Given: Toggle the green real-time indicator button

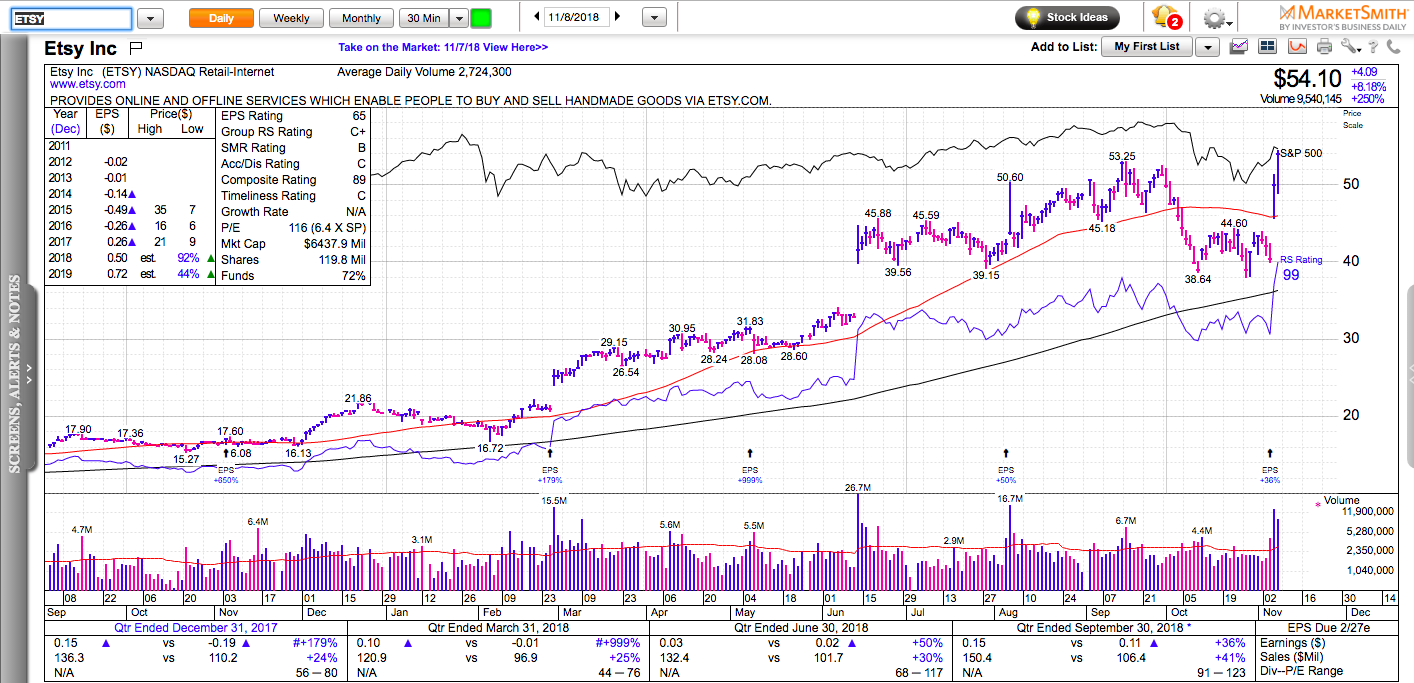Looking at the screenshot, I should pyautogui.click(x=481, y=18).
